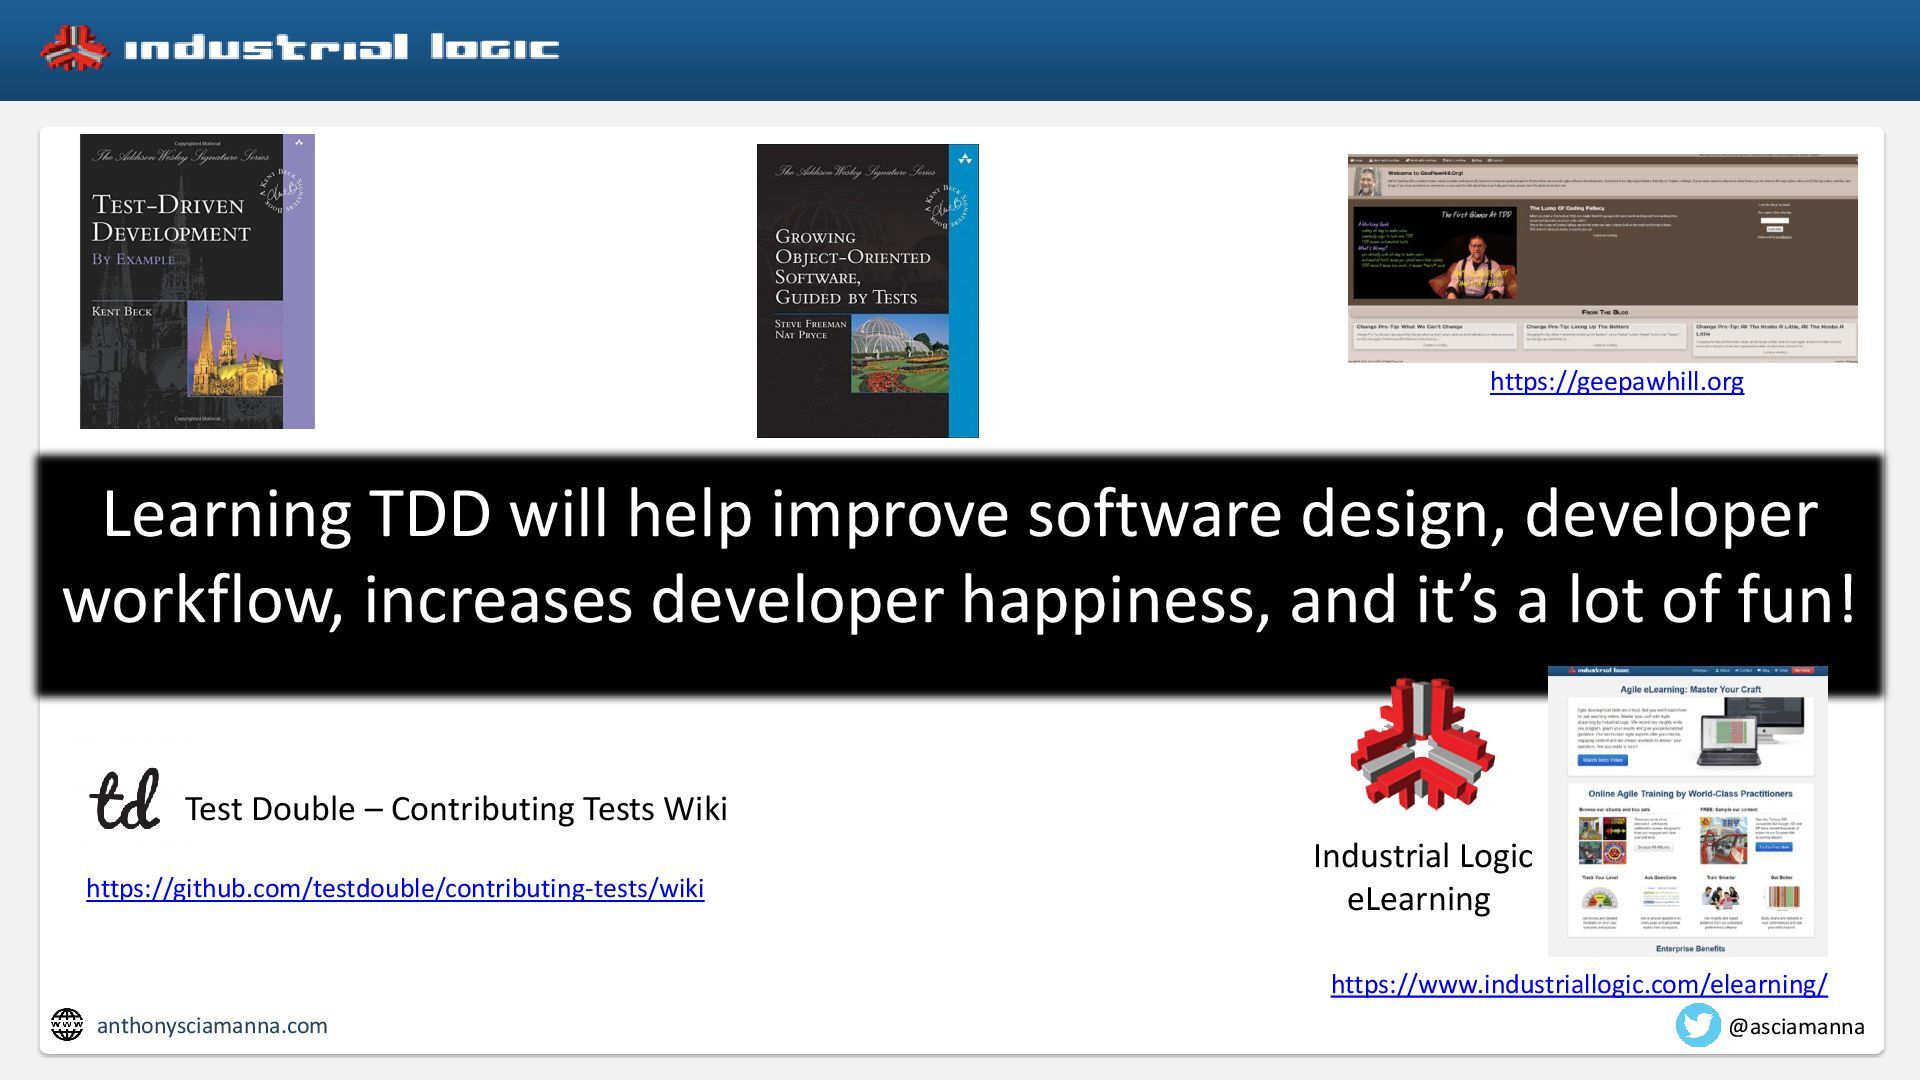Select the anthonysciamanna.com text
This screenshot has width=1920, height=1080.
tap(212, 1025)
